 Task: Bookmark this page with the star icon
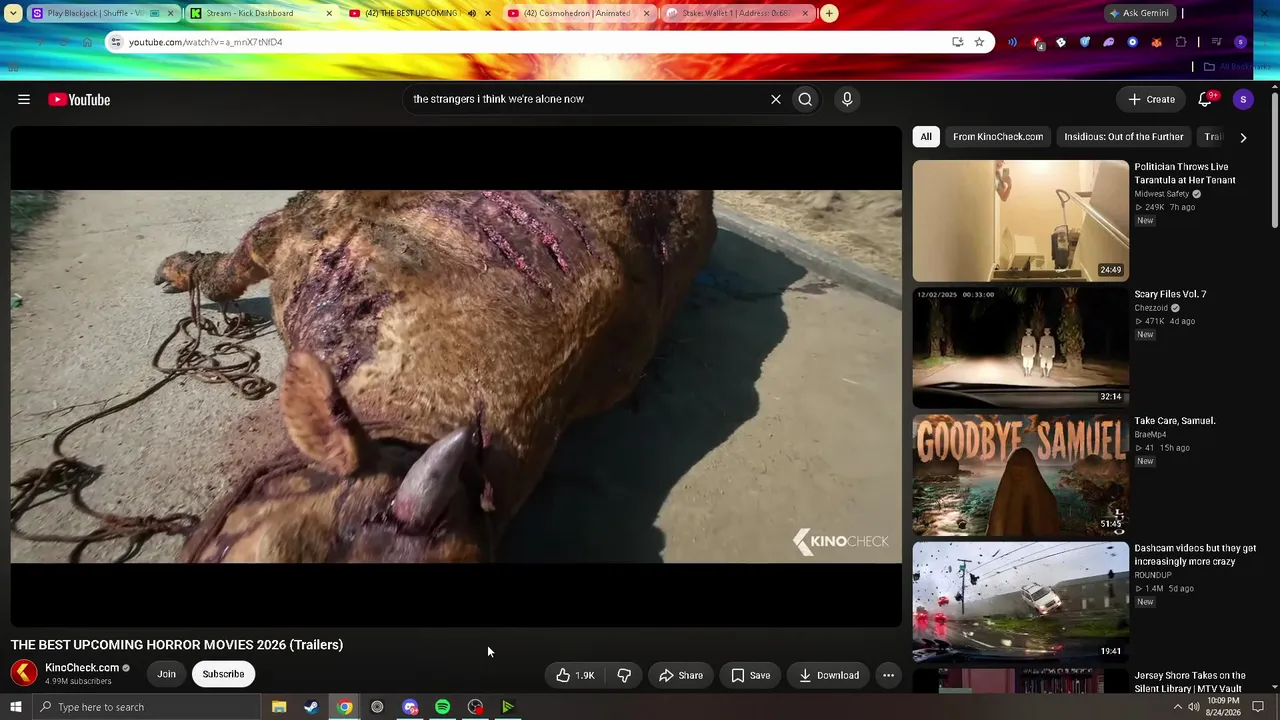[979, 42]
